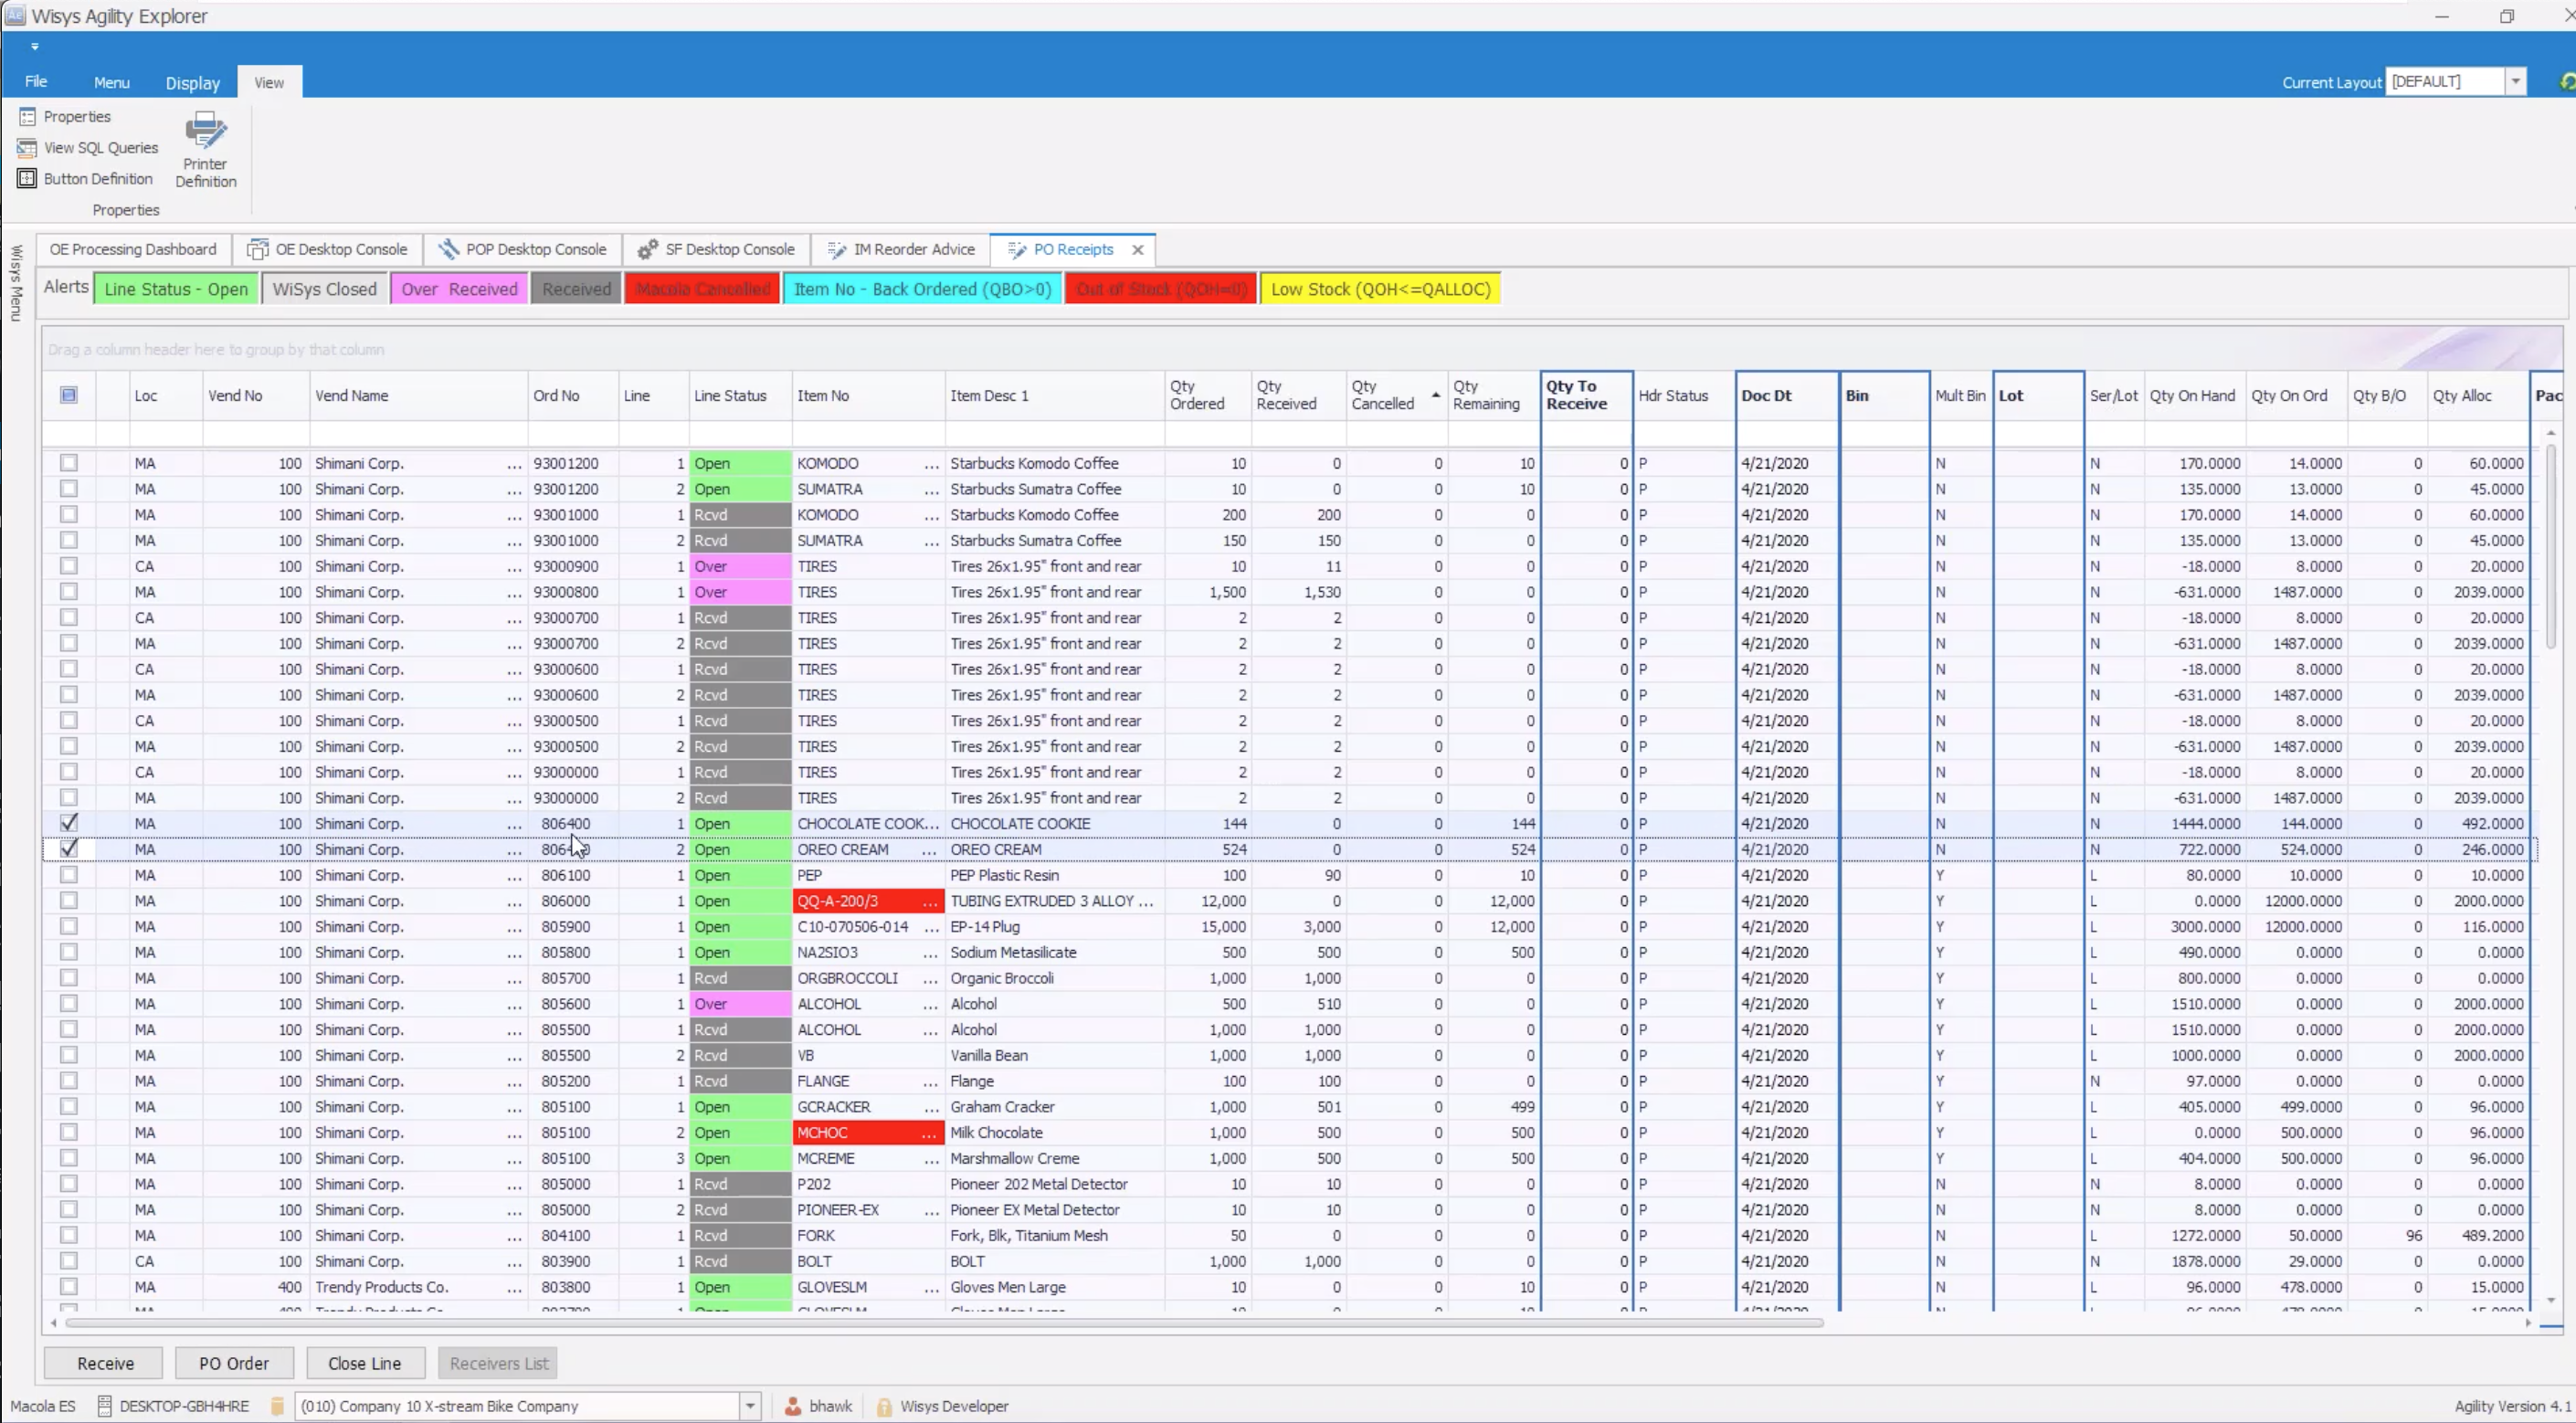Image resolution: width=2576 pixels, height=1423 pixels.
Task: Uncheck the CHOCOLATE COOKIE row checkbox
Action: point(69,823)
